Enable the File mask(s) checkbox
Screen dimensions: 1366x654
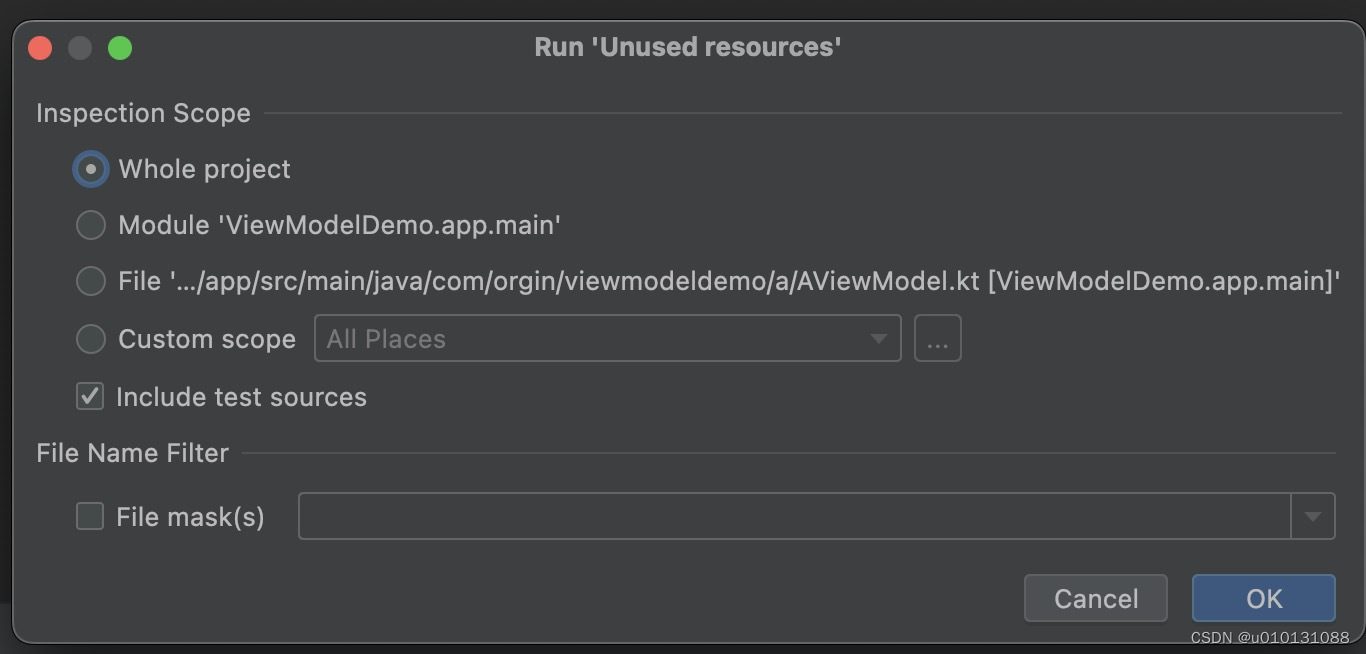pyautogui.click(x=89, y=515)
